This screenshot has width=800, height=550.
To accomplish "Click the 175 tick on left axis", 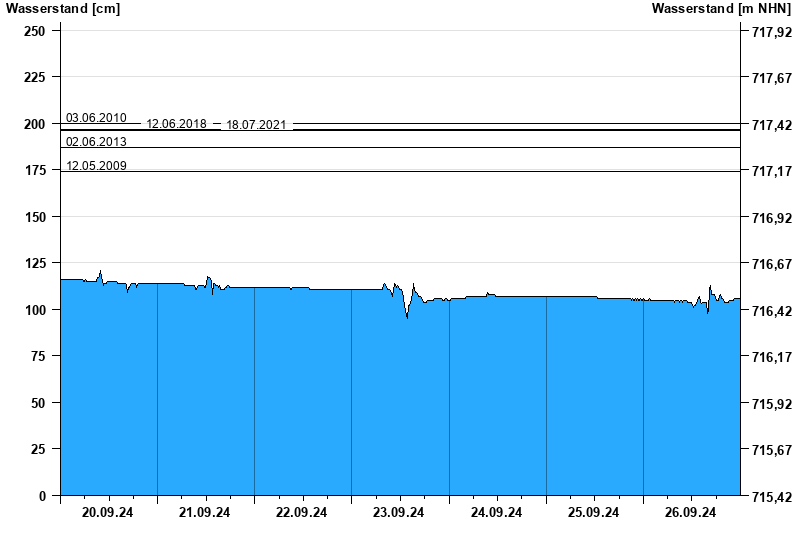I will (x=35, y=170).
